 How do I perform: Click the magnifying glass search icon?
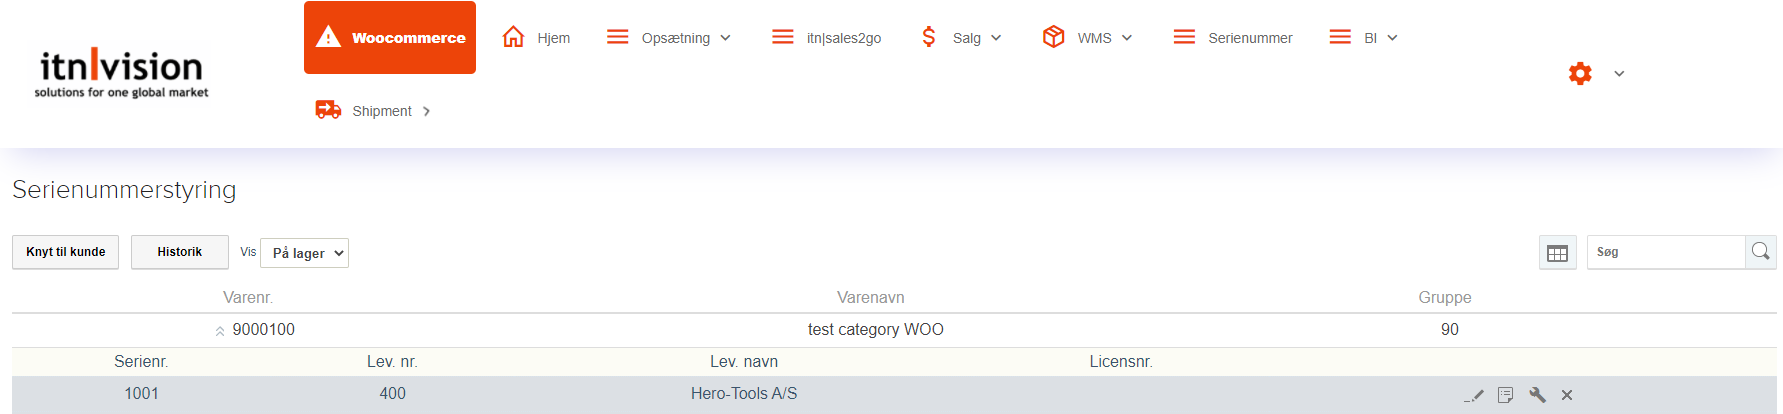point(1760,252)
